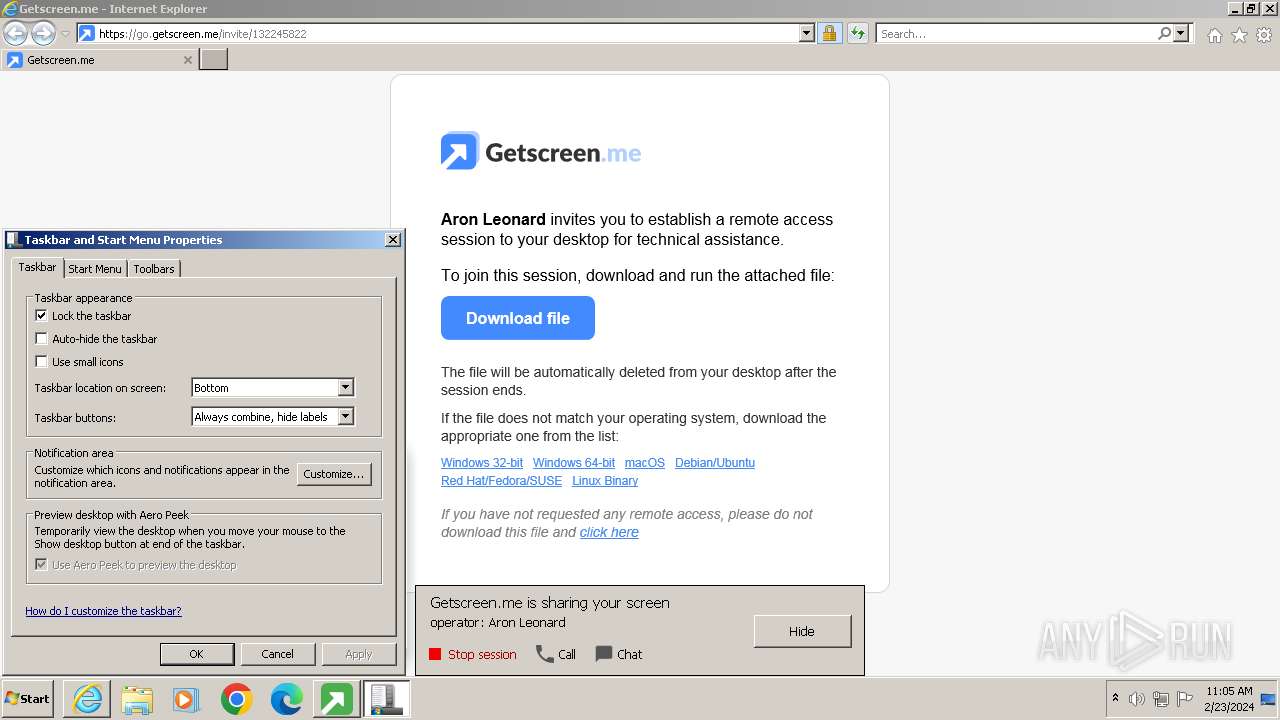
Task: Launch Google Chrome from the taskbar
Action: click(x=236, y=699)
